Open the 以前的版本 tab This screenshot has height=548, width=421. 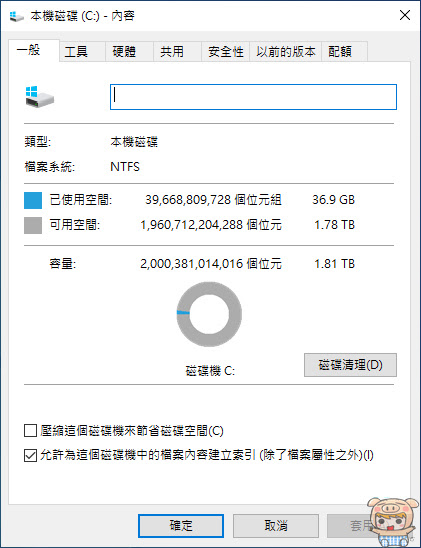tap(285, 52)
